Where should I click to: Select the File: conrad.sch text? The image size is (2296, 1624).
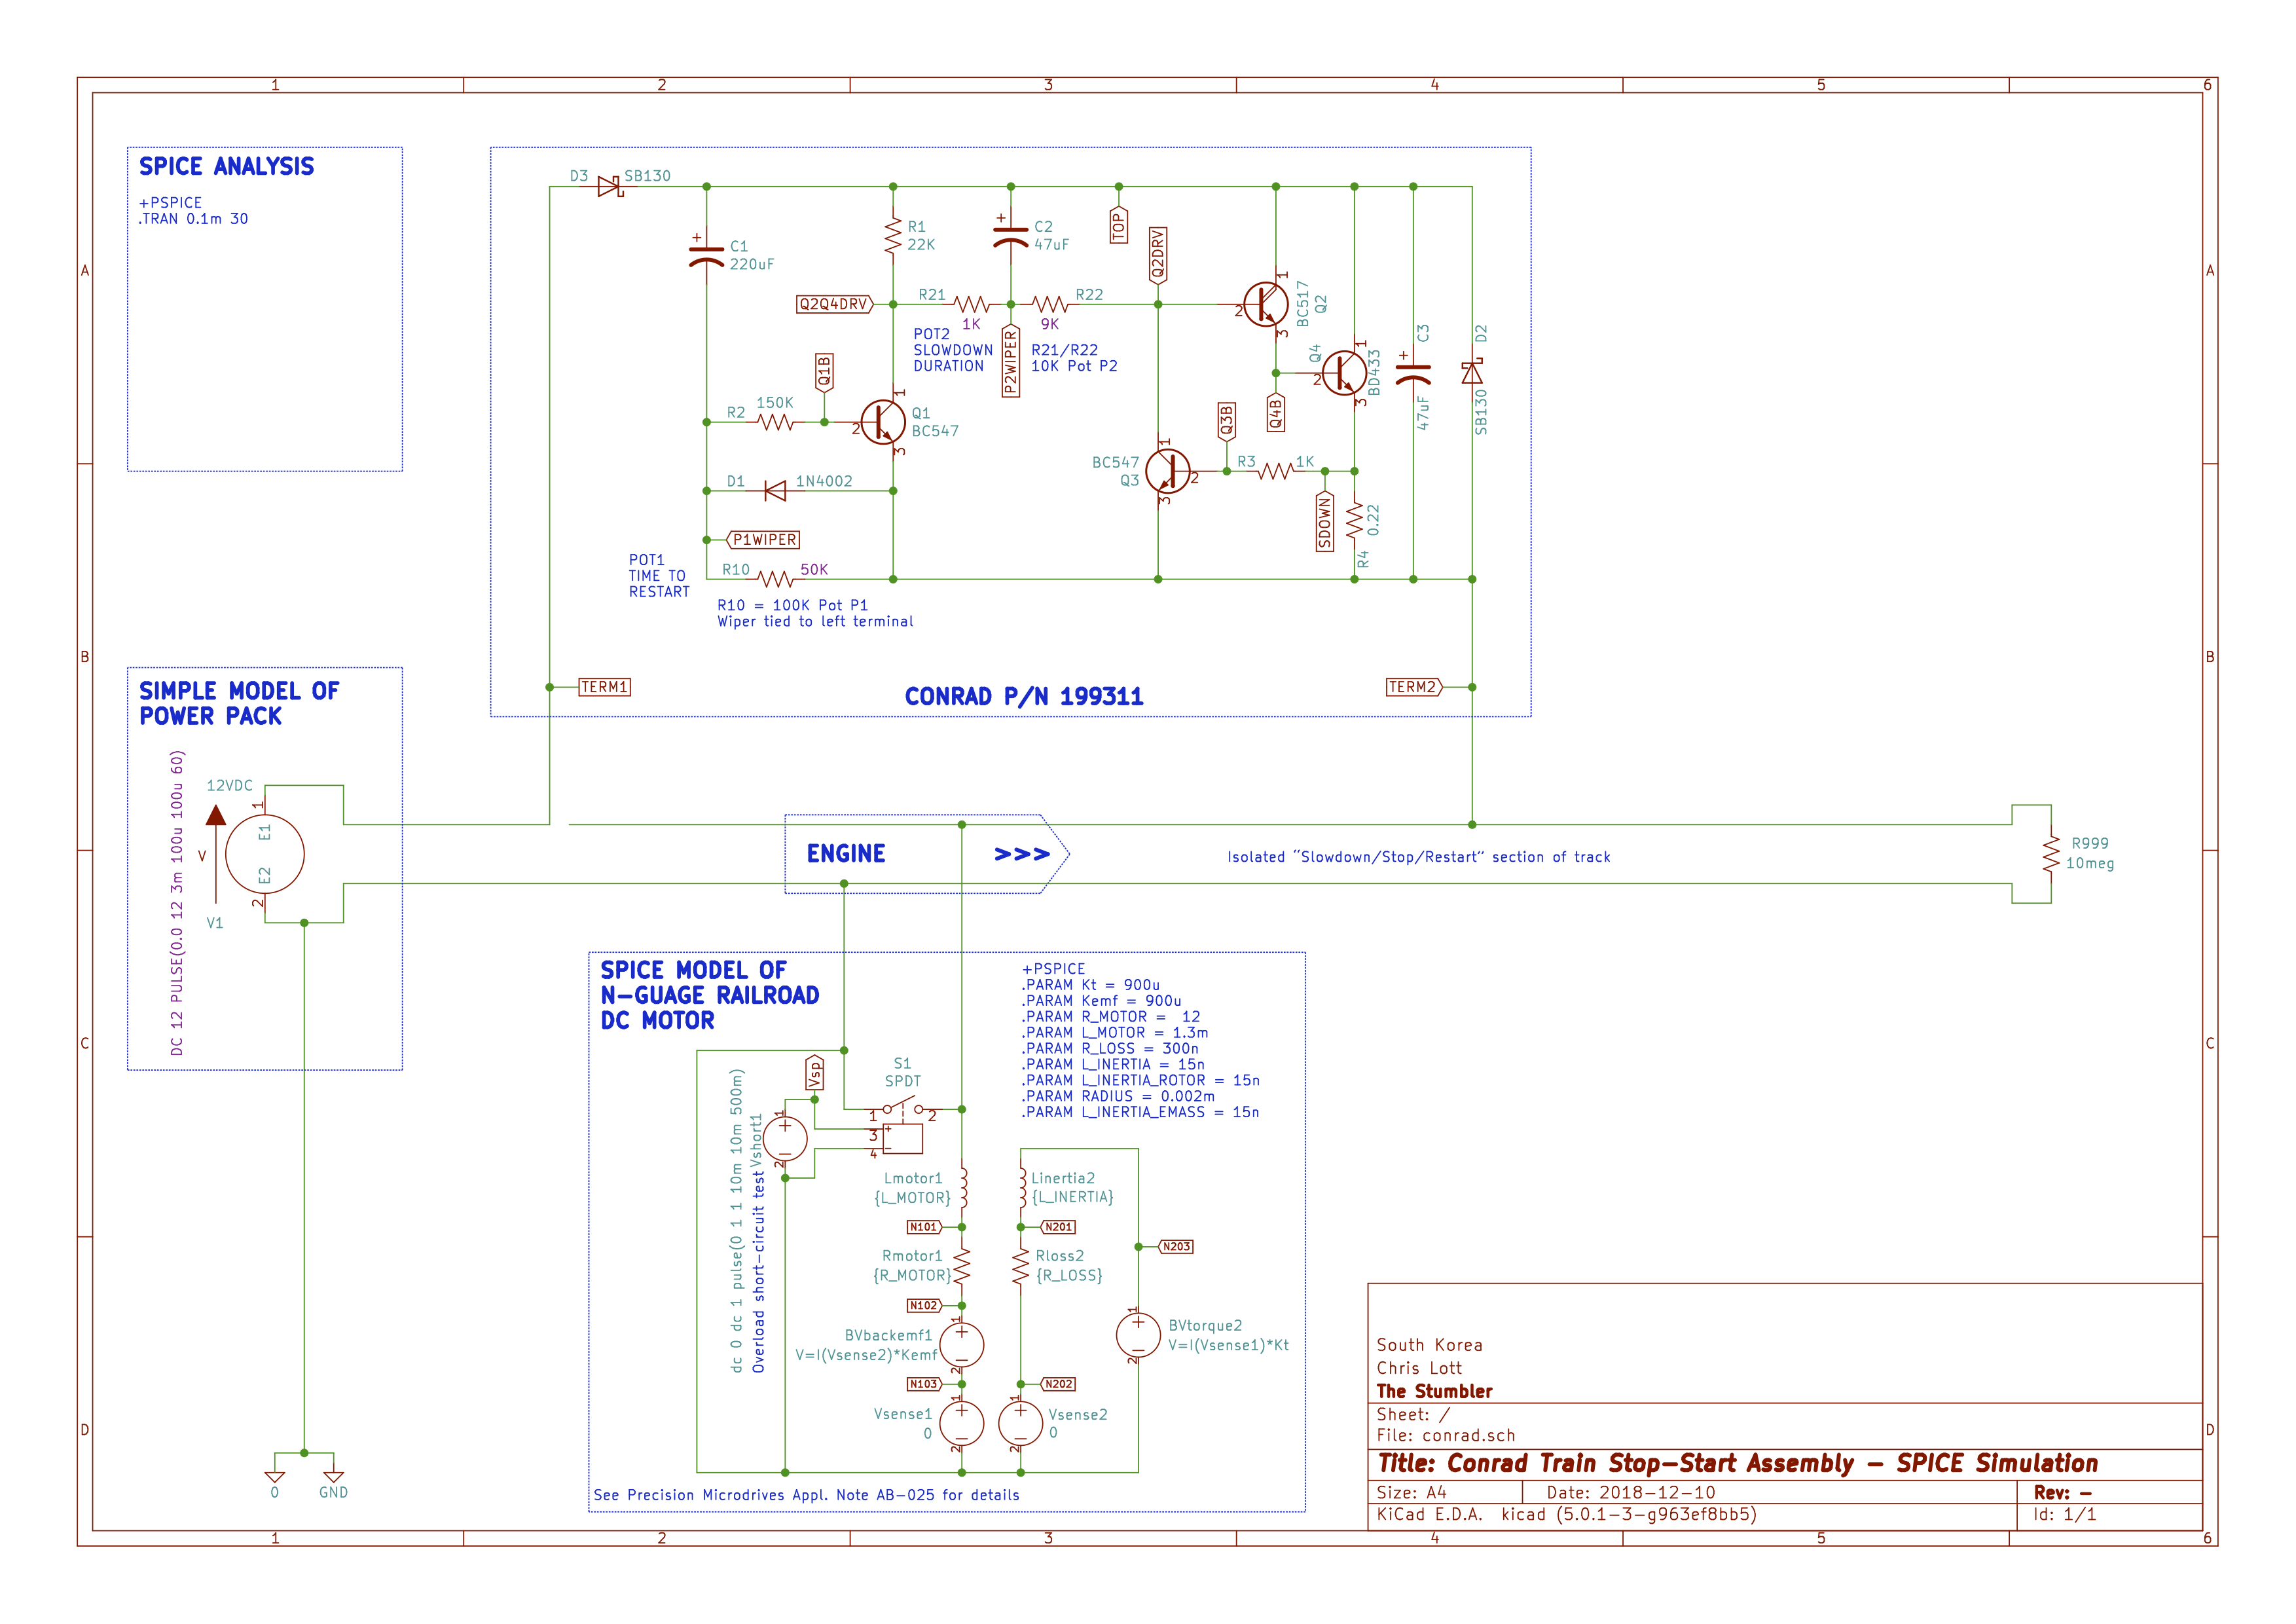click(x=1445, y=1436)
